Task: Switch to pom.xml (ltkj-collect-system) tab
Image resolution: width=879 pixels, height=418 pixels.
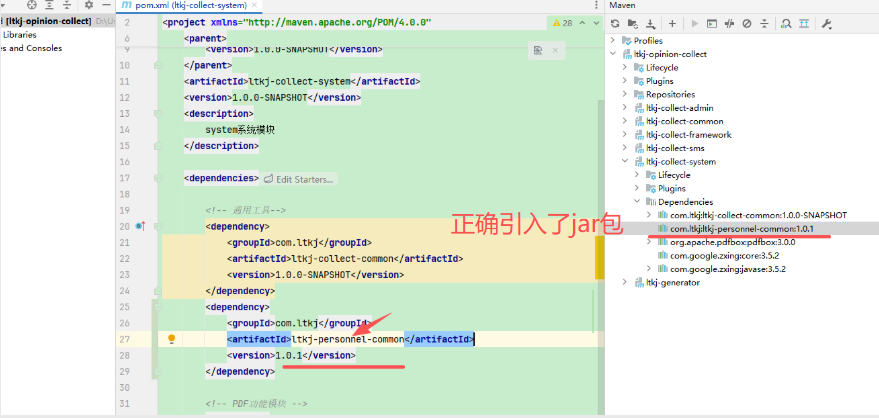Action: click(191, 5)
